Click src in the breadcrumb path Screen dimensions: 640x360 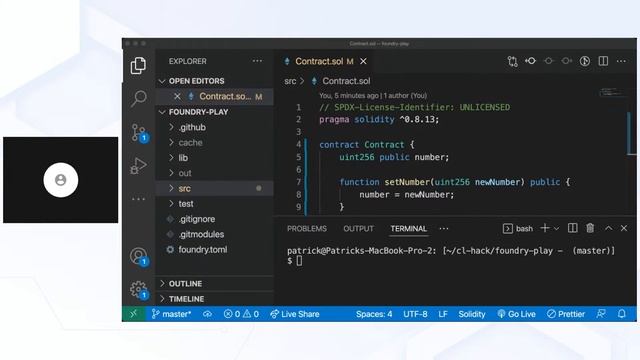(290, 81)
